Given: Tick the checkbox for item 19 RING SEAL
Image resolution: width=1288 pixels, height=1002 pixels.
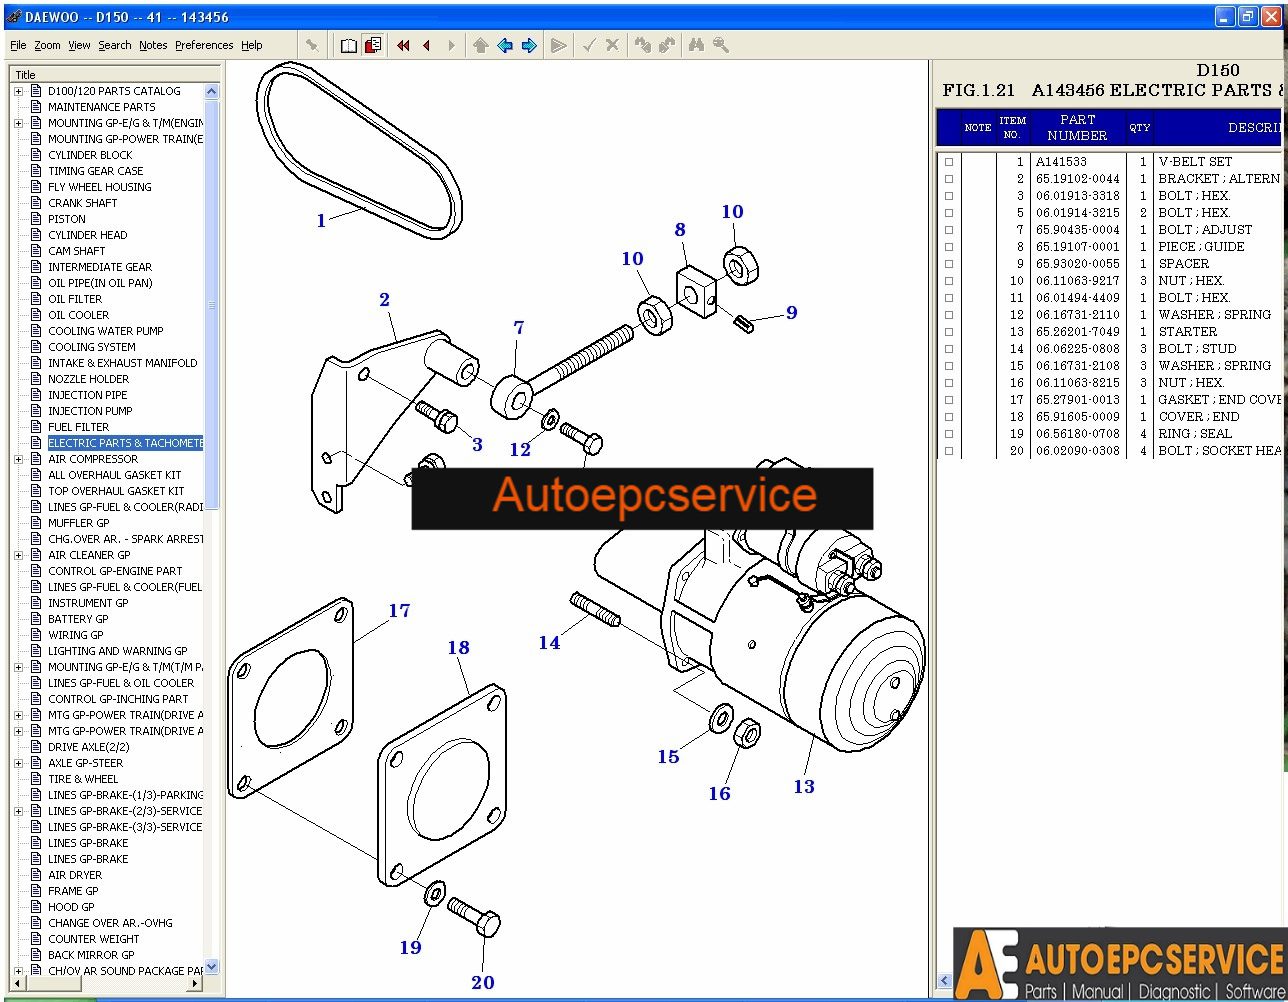Looking at the screenshot, I should coord(949,434).
